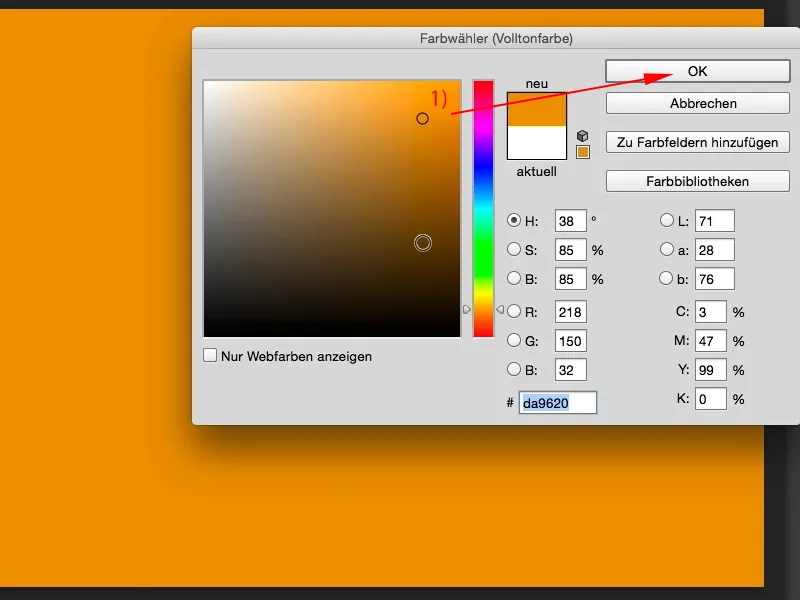Image resolution: width=800 pixels, height=600 pixels.
Task: Select the H hue radio button
Action: click(x=514, y=220)
